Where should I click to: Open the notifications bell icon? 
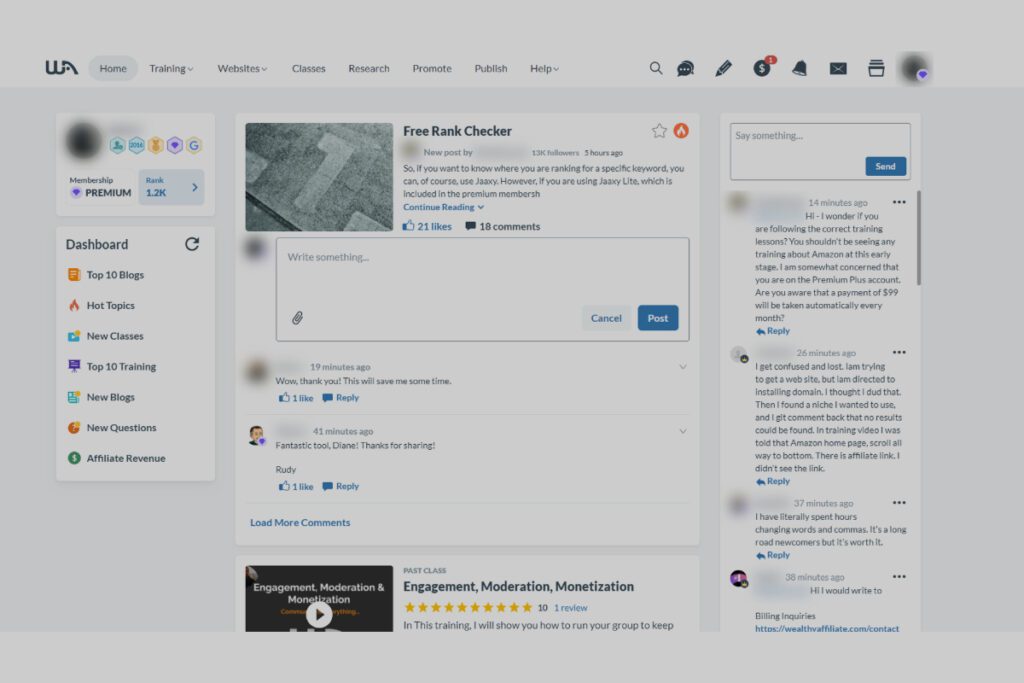(x=799, y=68)
